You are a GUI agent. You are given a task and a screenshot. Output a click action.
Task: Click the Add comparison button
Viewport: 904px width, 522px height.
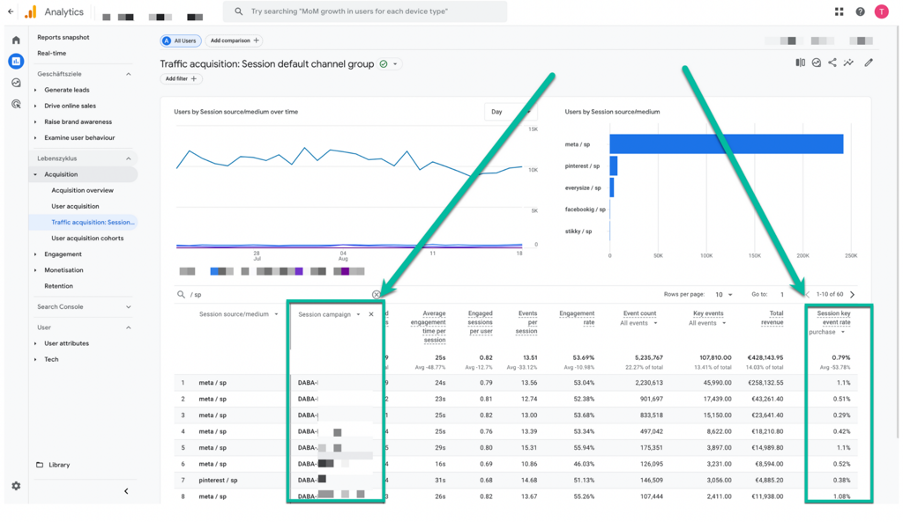coord(234,40)
